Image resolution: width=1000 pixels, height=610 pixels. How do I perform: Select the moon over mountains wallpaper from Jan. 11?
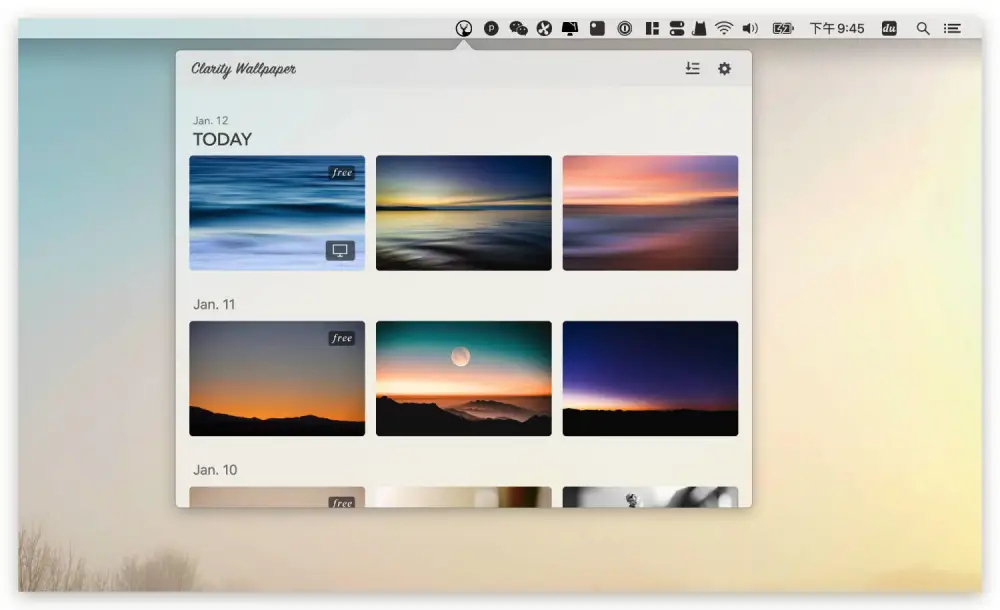(x=464, y=378)
